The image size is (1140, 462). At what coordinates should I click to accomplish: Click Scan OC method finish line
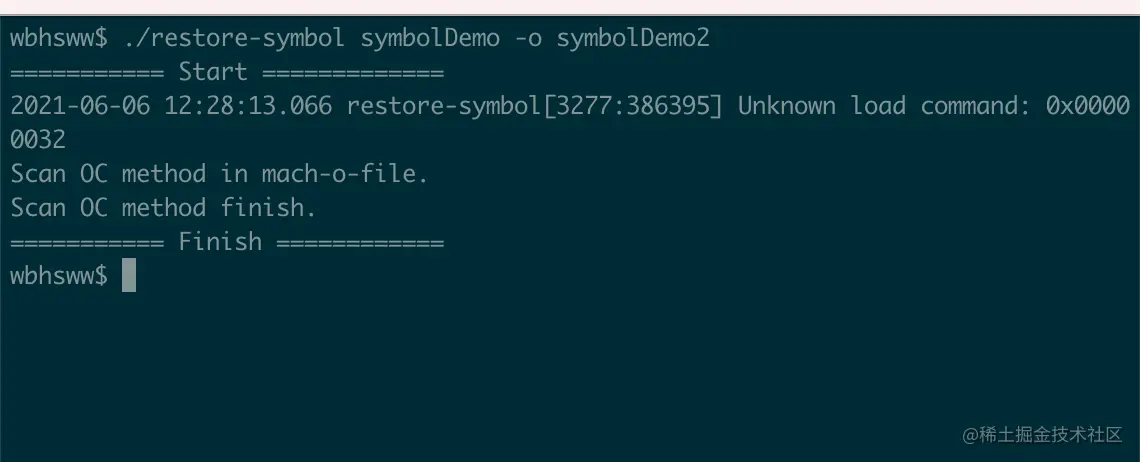[164, 208]
